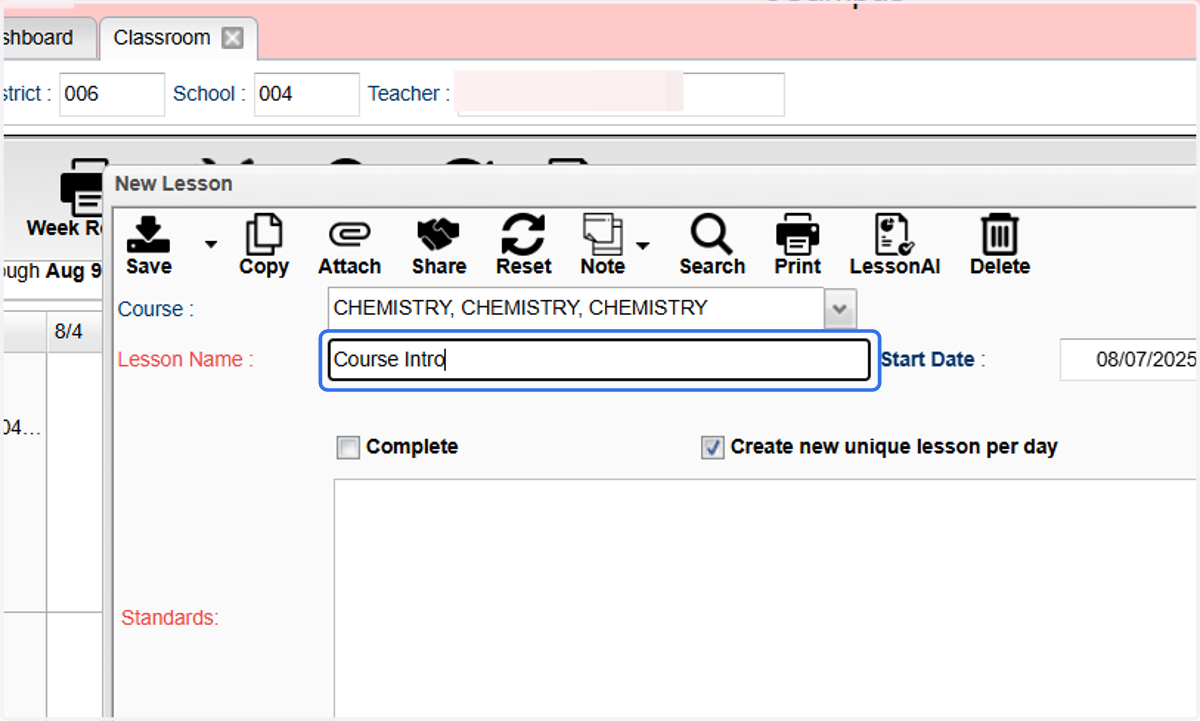Click inside the Standards text area
Image resolution: width=1200 pixels, height=721 pixels.
click(765, 598)
